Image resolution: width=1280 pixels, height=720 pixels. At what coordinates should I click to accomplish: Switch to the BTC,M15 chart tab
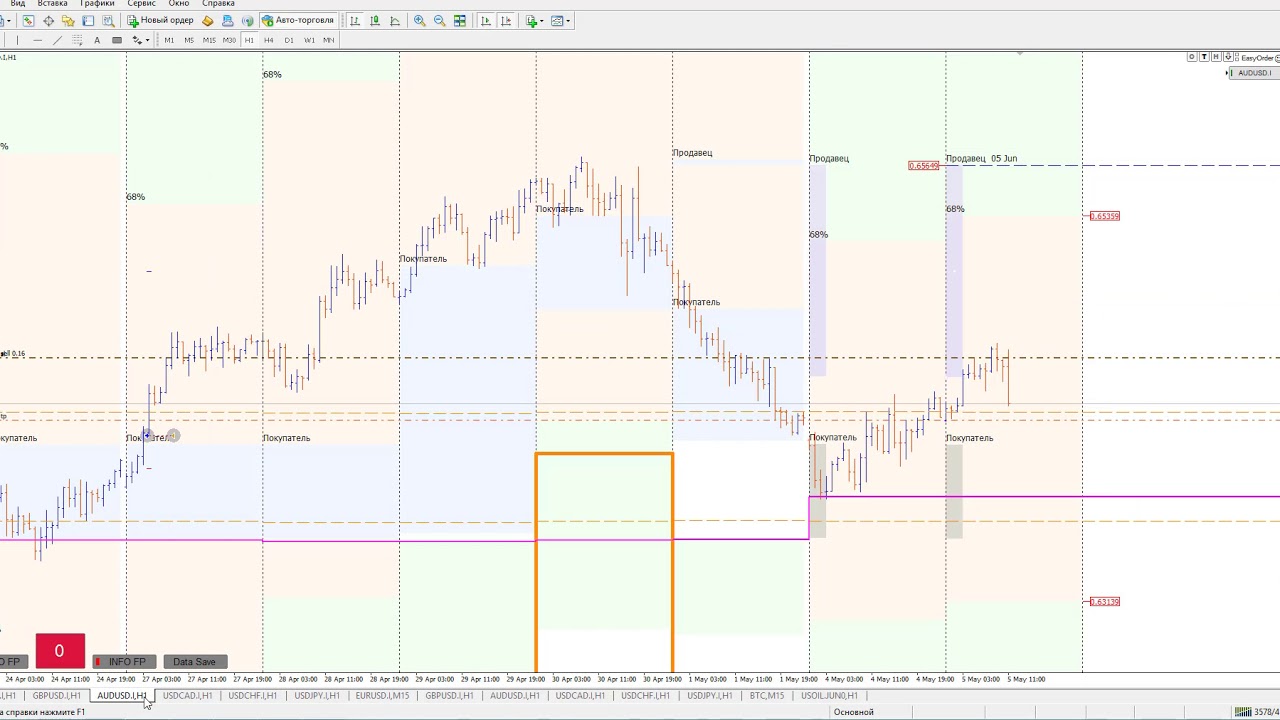[x=767, y=695]
